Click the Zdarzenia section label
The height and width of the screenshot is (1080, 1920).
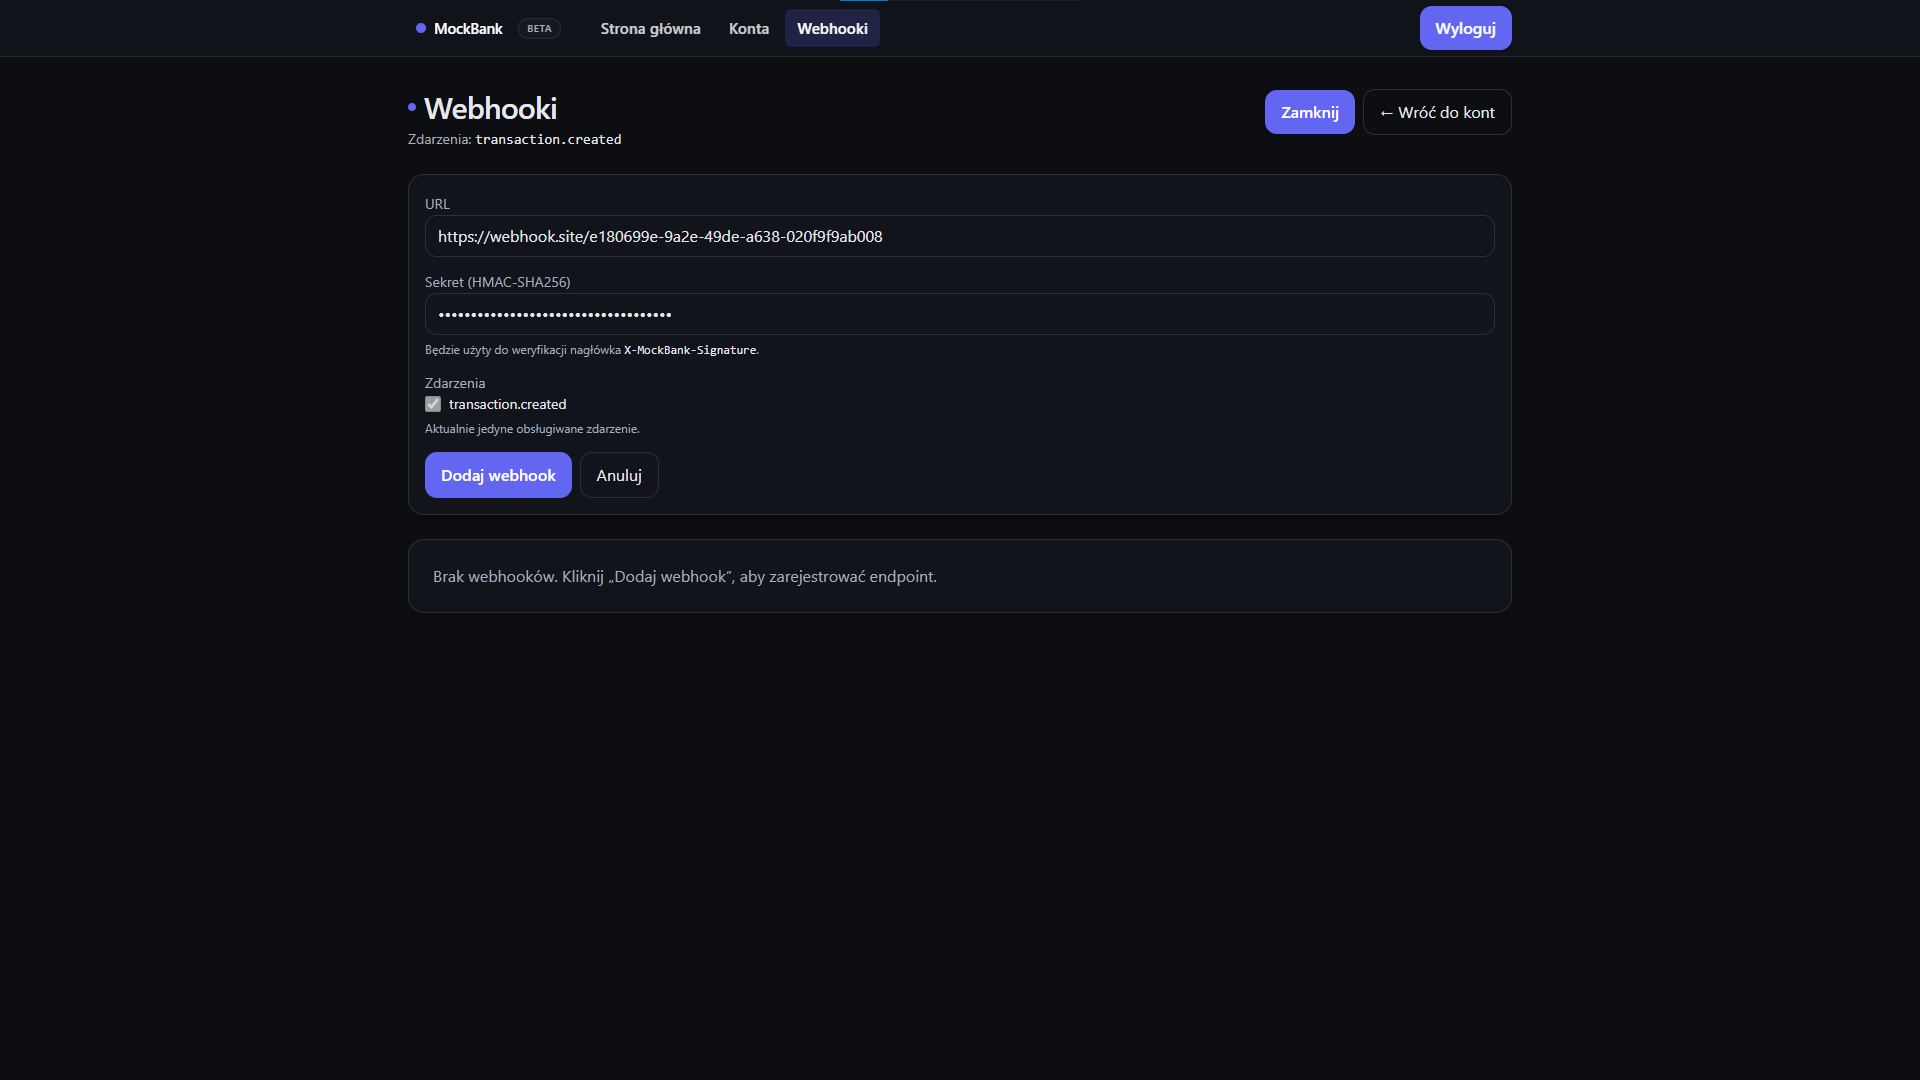click(455, 383)
